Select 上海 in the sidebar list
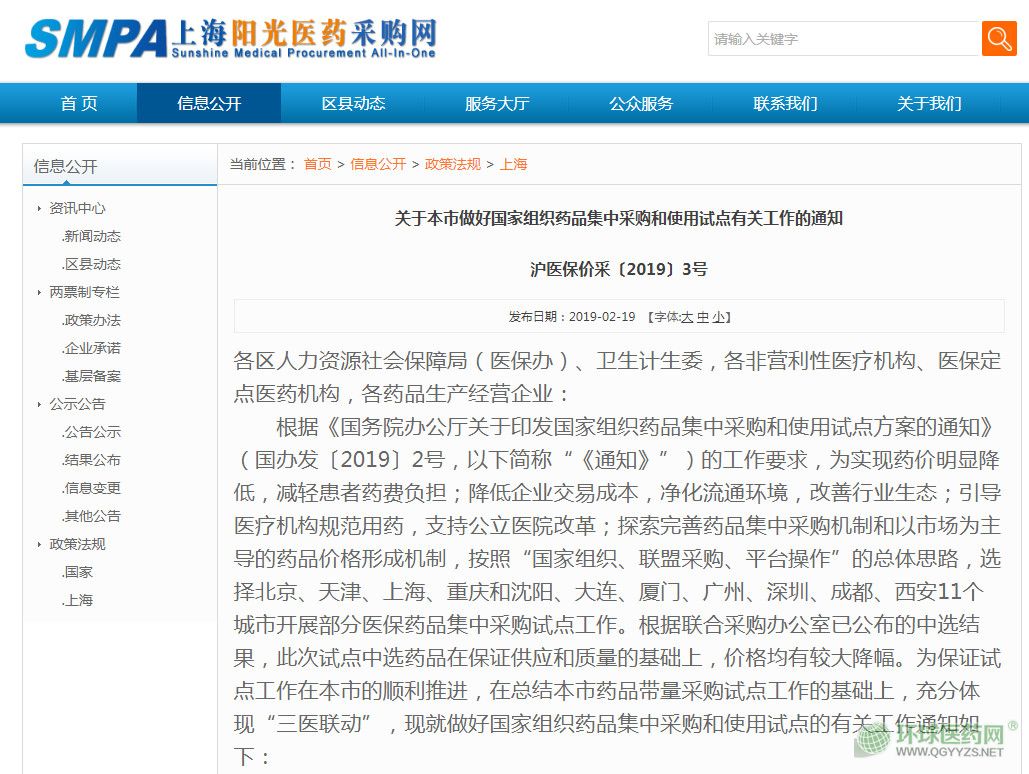 click(x=78, y=600)
